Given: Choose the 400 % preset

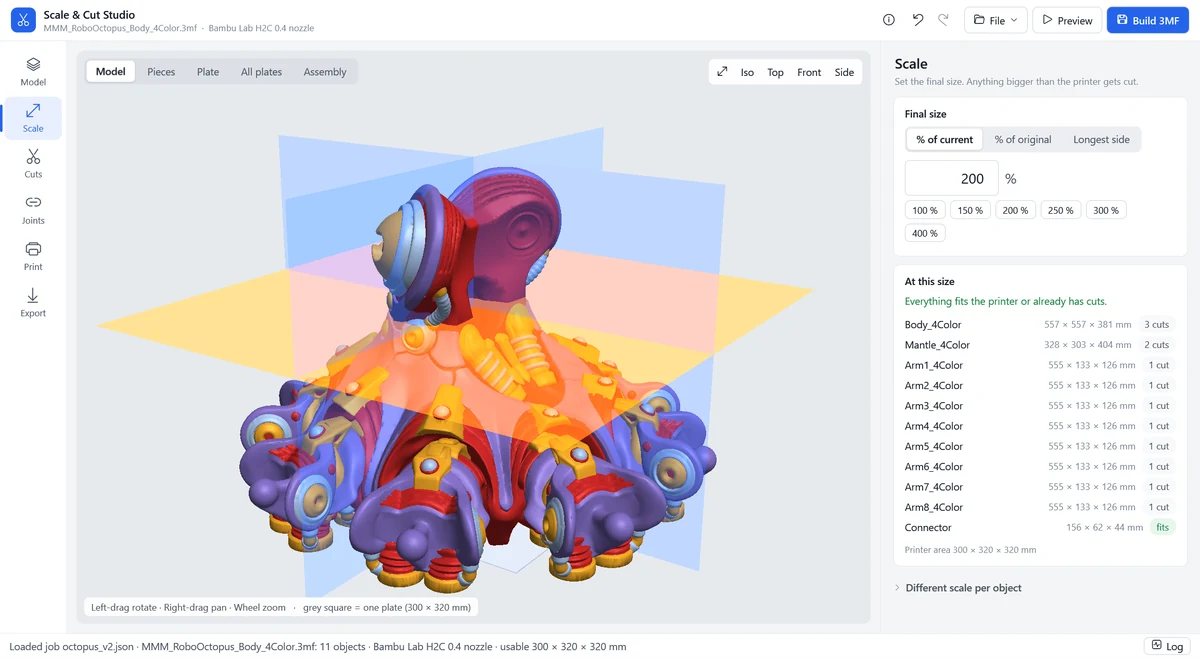Looking at the screenshot, I should [x=925, y=233].
